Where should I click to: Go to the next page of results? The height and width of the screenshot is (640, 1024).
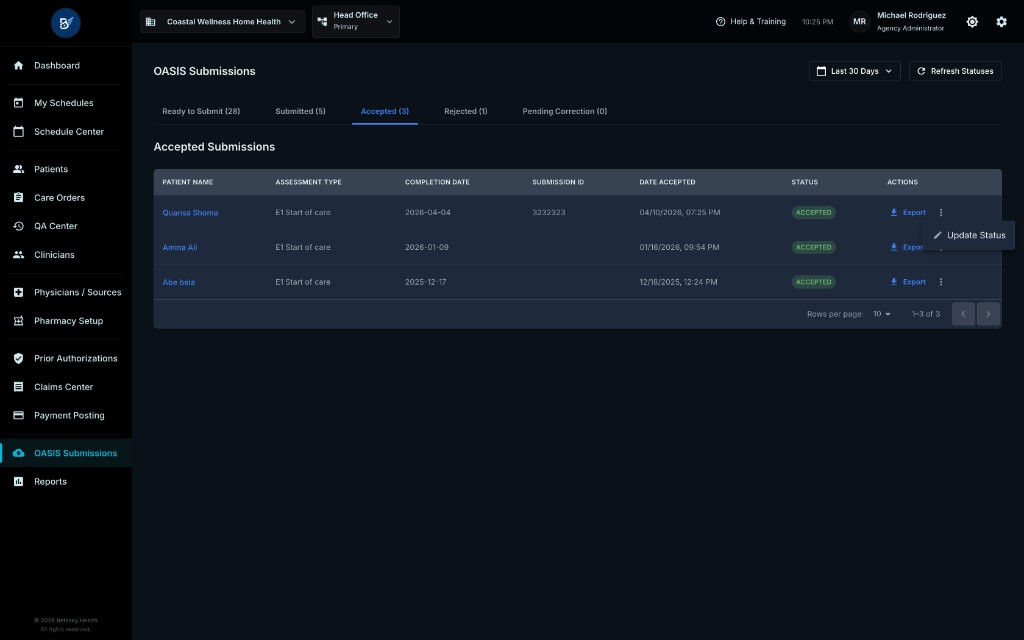[988, 314]
